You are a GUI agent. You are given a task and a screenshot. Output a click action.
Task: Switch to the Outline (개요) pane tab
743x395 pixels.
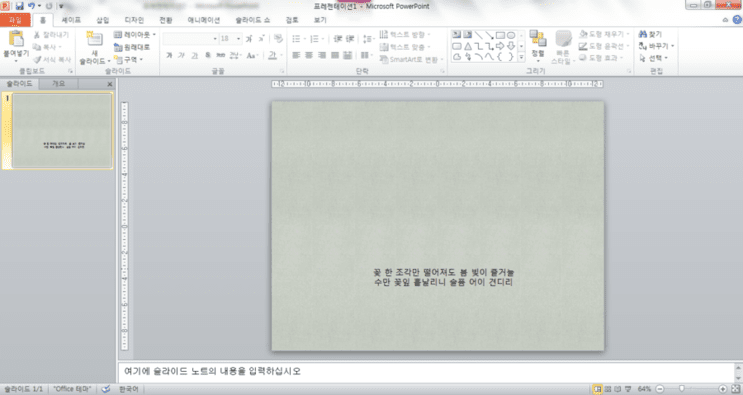point(59,83)
